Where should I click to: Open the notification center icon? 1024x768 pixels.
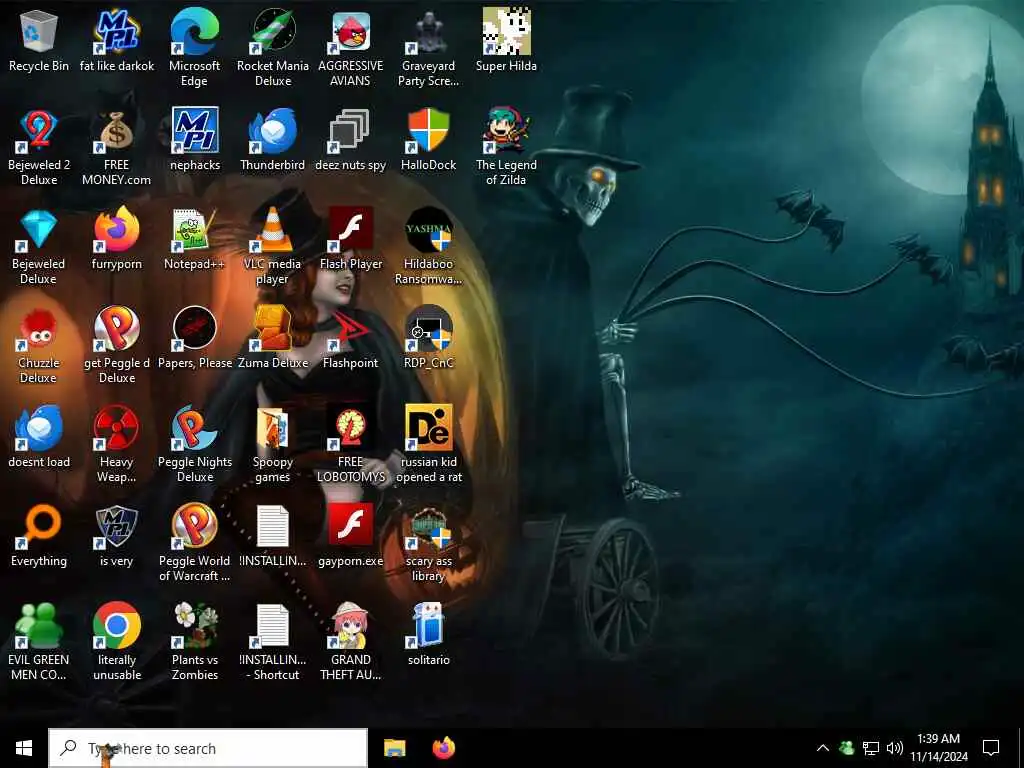991,748
